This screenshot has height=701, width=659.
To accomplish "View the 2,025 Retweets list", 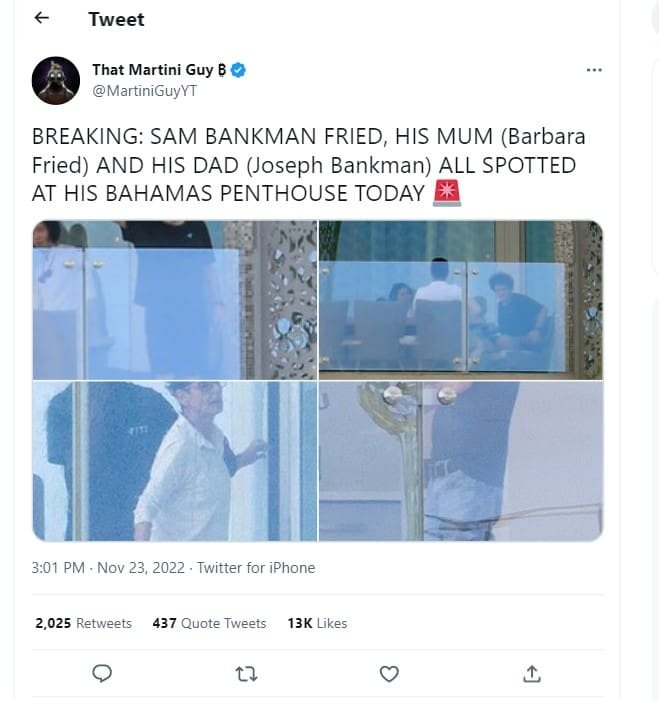I will point(83,623).
